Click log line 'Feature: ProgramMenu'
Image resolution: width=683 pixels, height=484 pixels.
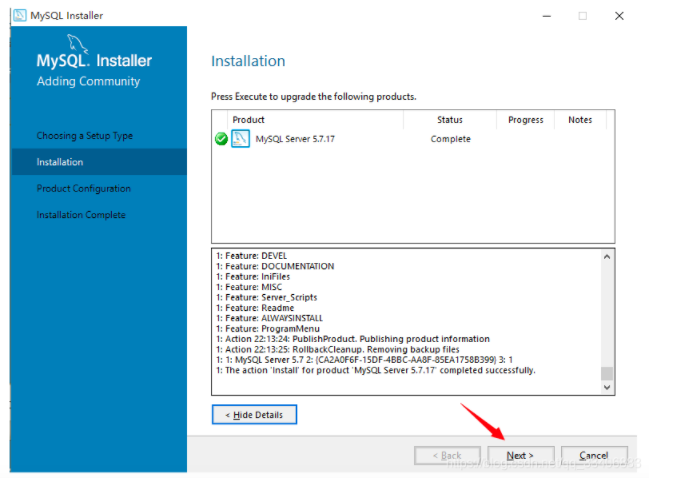pyautogui.click(x=267, y=329)
